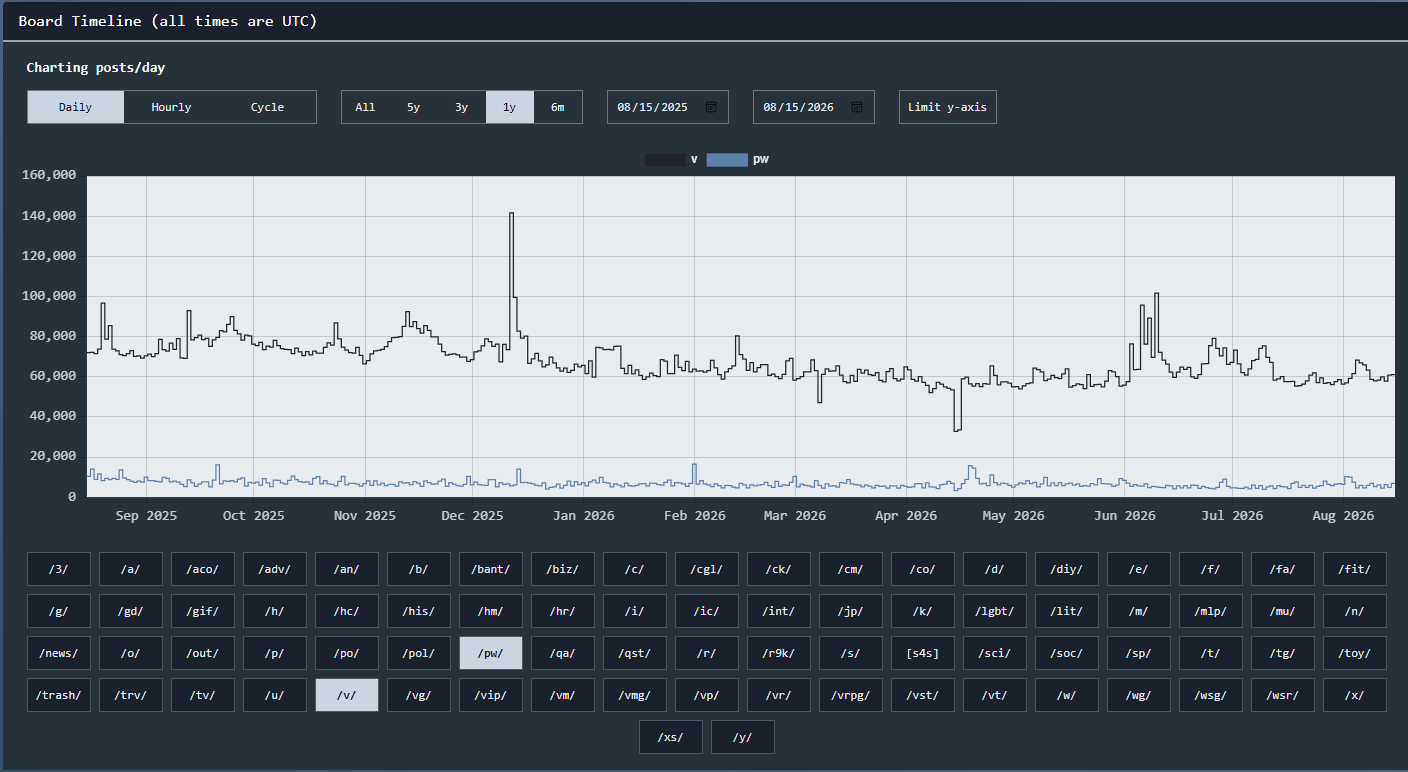This screenshot has width=1408, height=772.
Task: Show /g/ board on timeline
Action: pyautogui.click(x=59, y=611)
